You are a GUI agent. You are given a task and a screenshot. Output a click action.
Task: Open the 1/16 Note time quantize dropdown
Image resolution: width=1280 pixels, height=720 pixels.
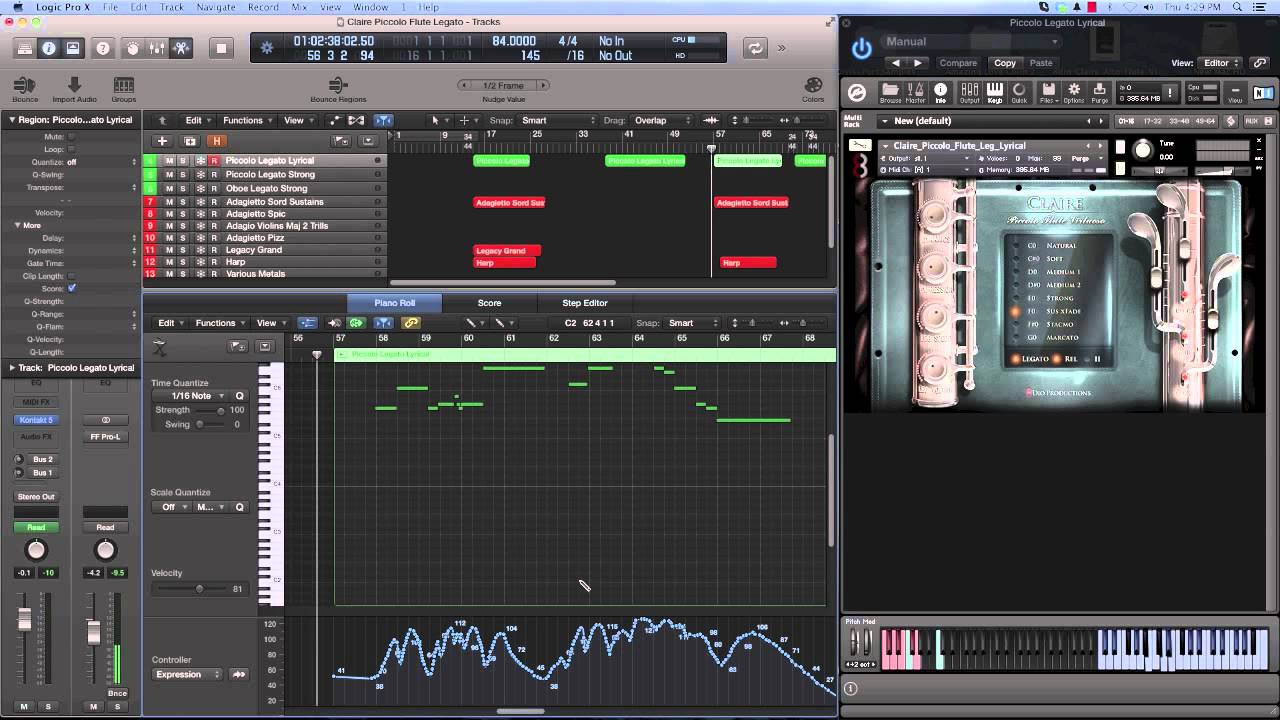(x=193, y=396)
